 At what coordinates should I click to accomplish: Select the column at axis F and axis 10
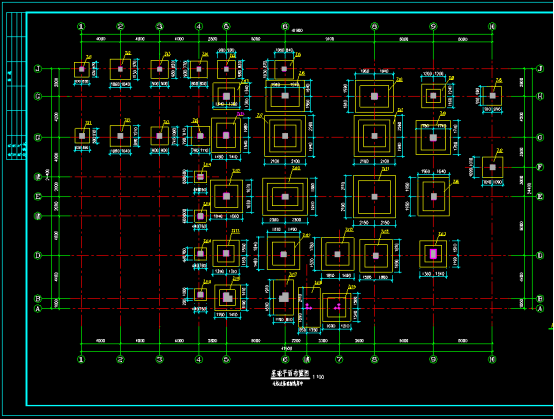coord(493,167)
